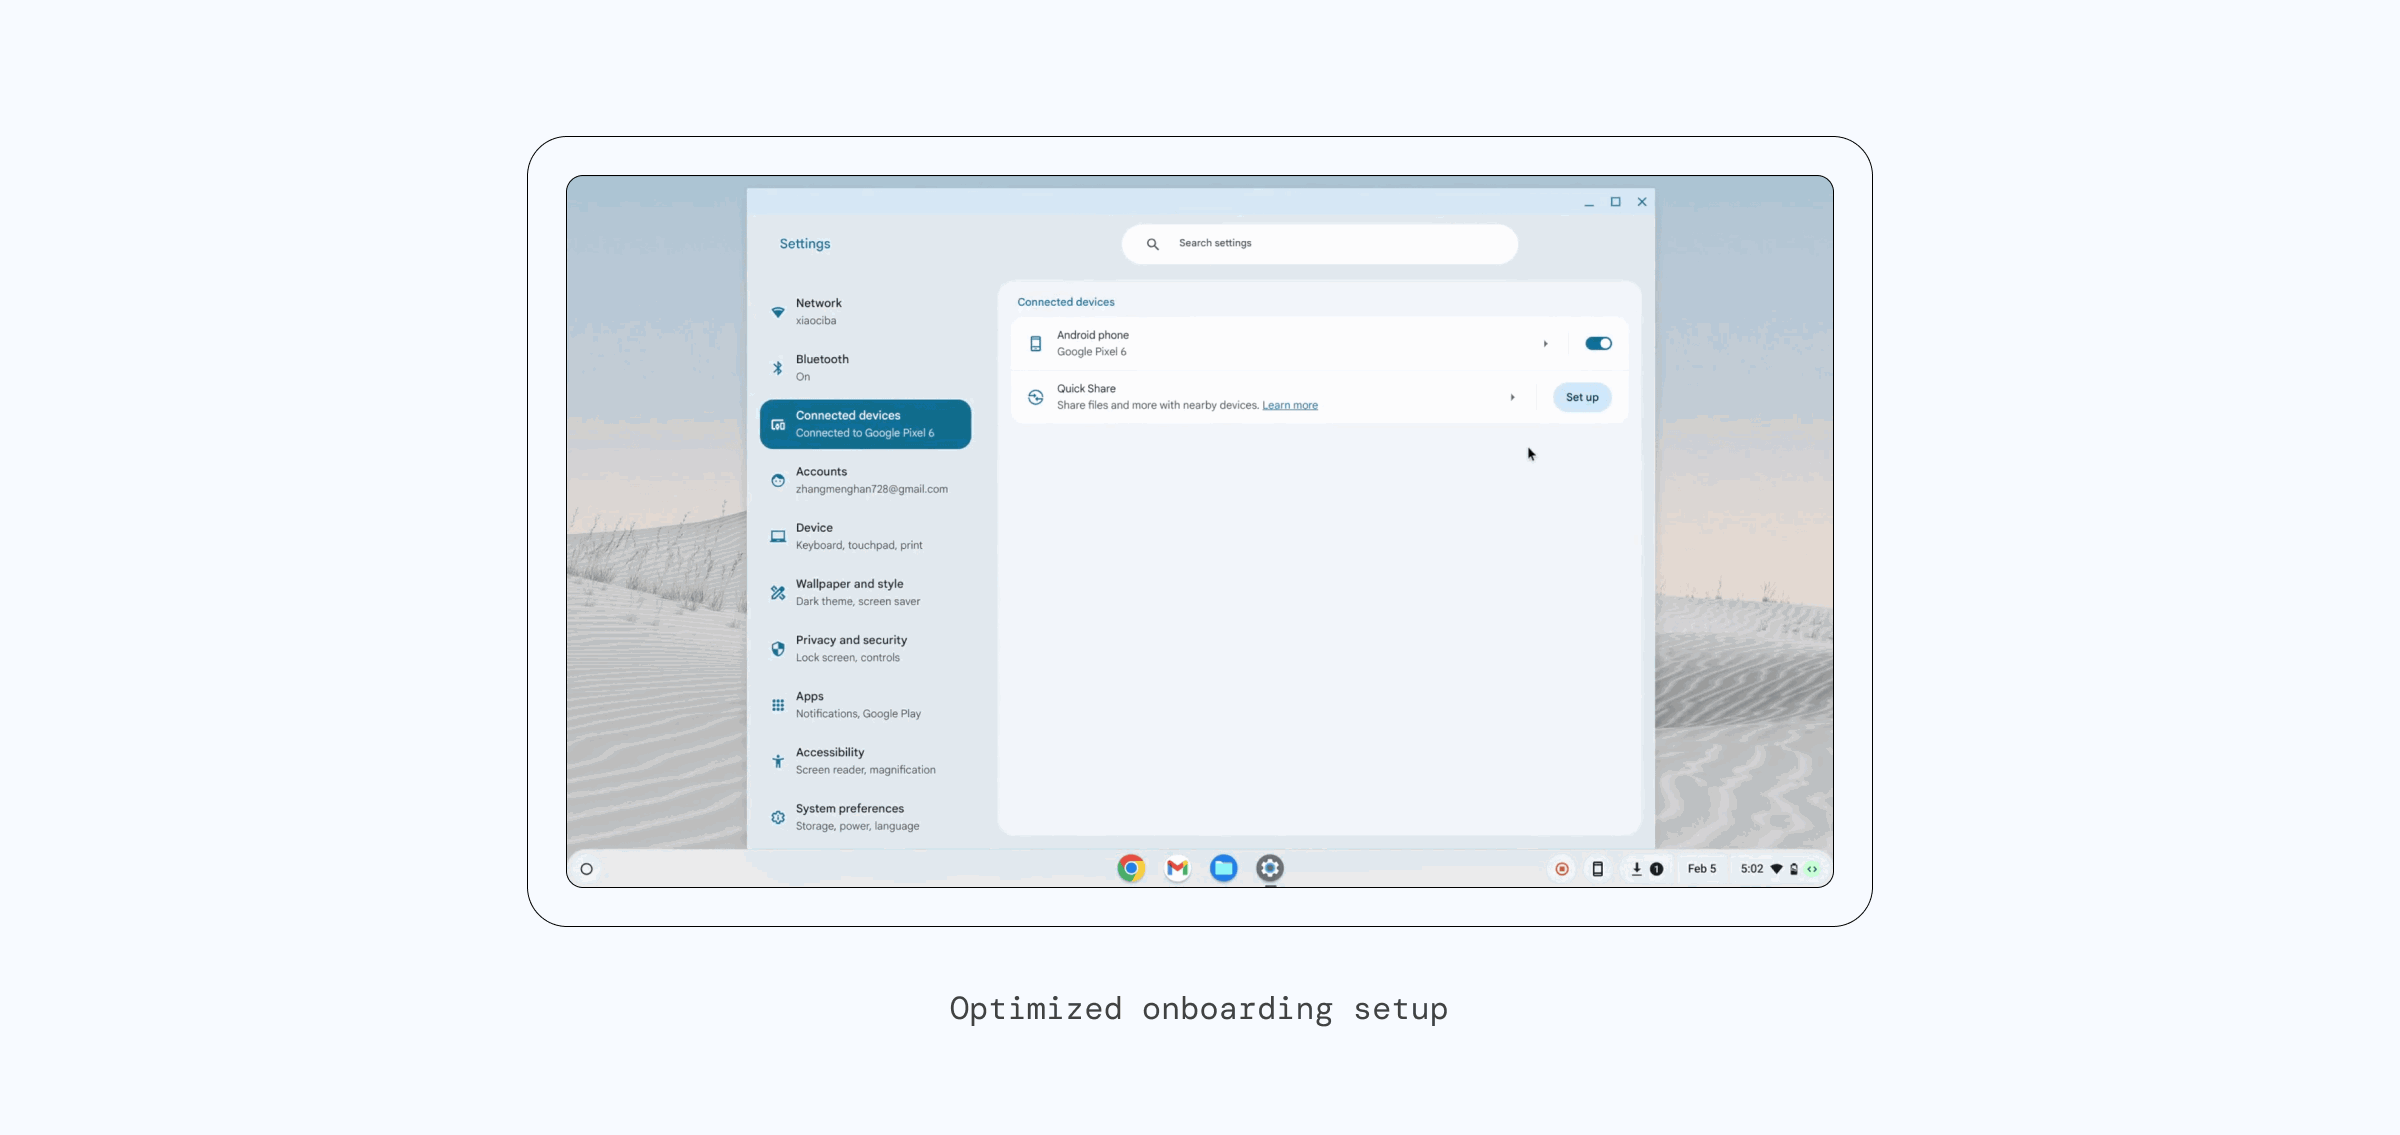2400x1135 pixels.
Task: Launch Chrome from the shelf
Action: point(1131,868)
